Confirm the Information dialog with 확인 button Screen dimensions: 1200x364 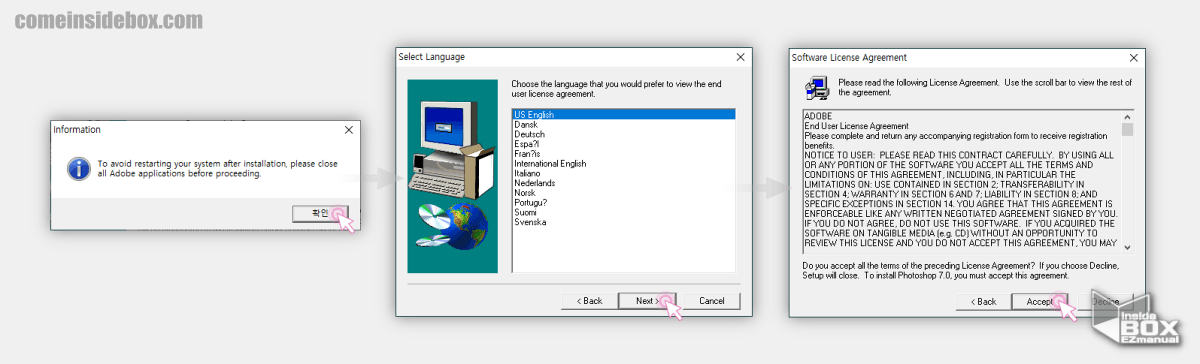tap(321, 213)
